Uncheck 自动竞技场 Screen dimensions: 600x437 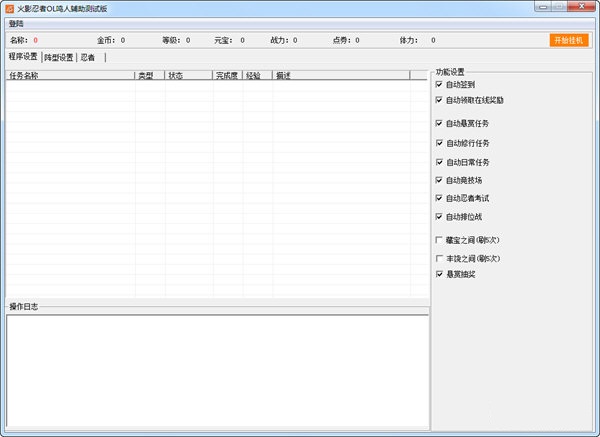439,180
